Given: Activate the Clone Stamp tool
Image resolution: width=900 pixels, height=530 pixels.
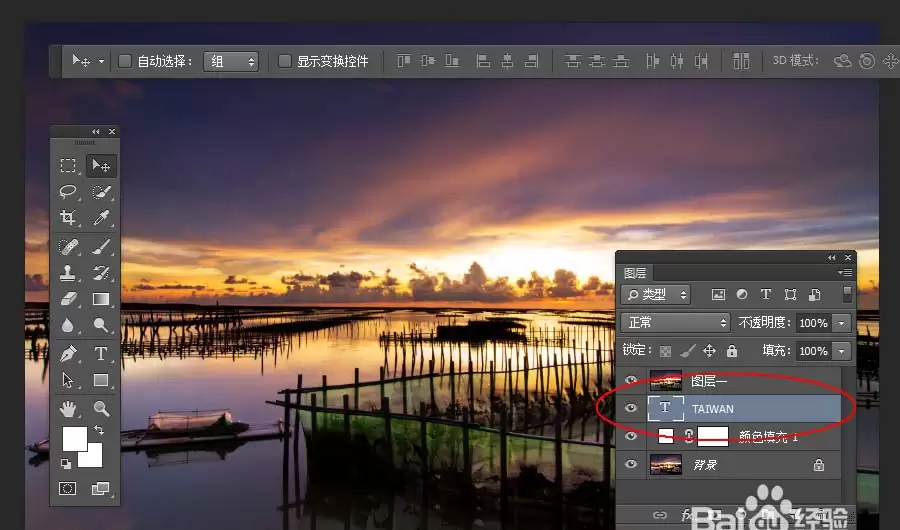Looking at the screenshot, I should pyautogui.click(x=68, y=273).
